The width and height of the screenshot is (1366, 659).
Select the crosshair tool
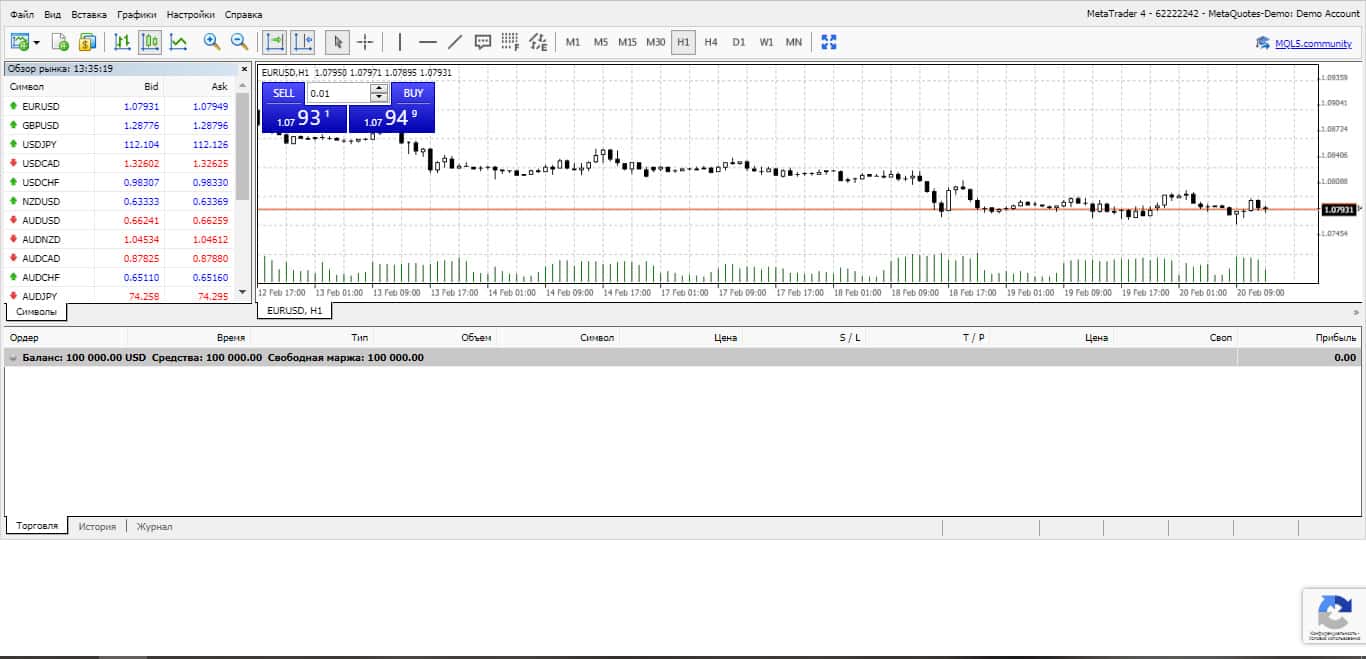(365, 42)
